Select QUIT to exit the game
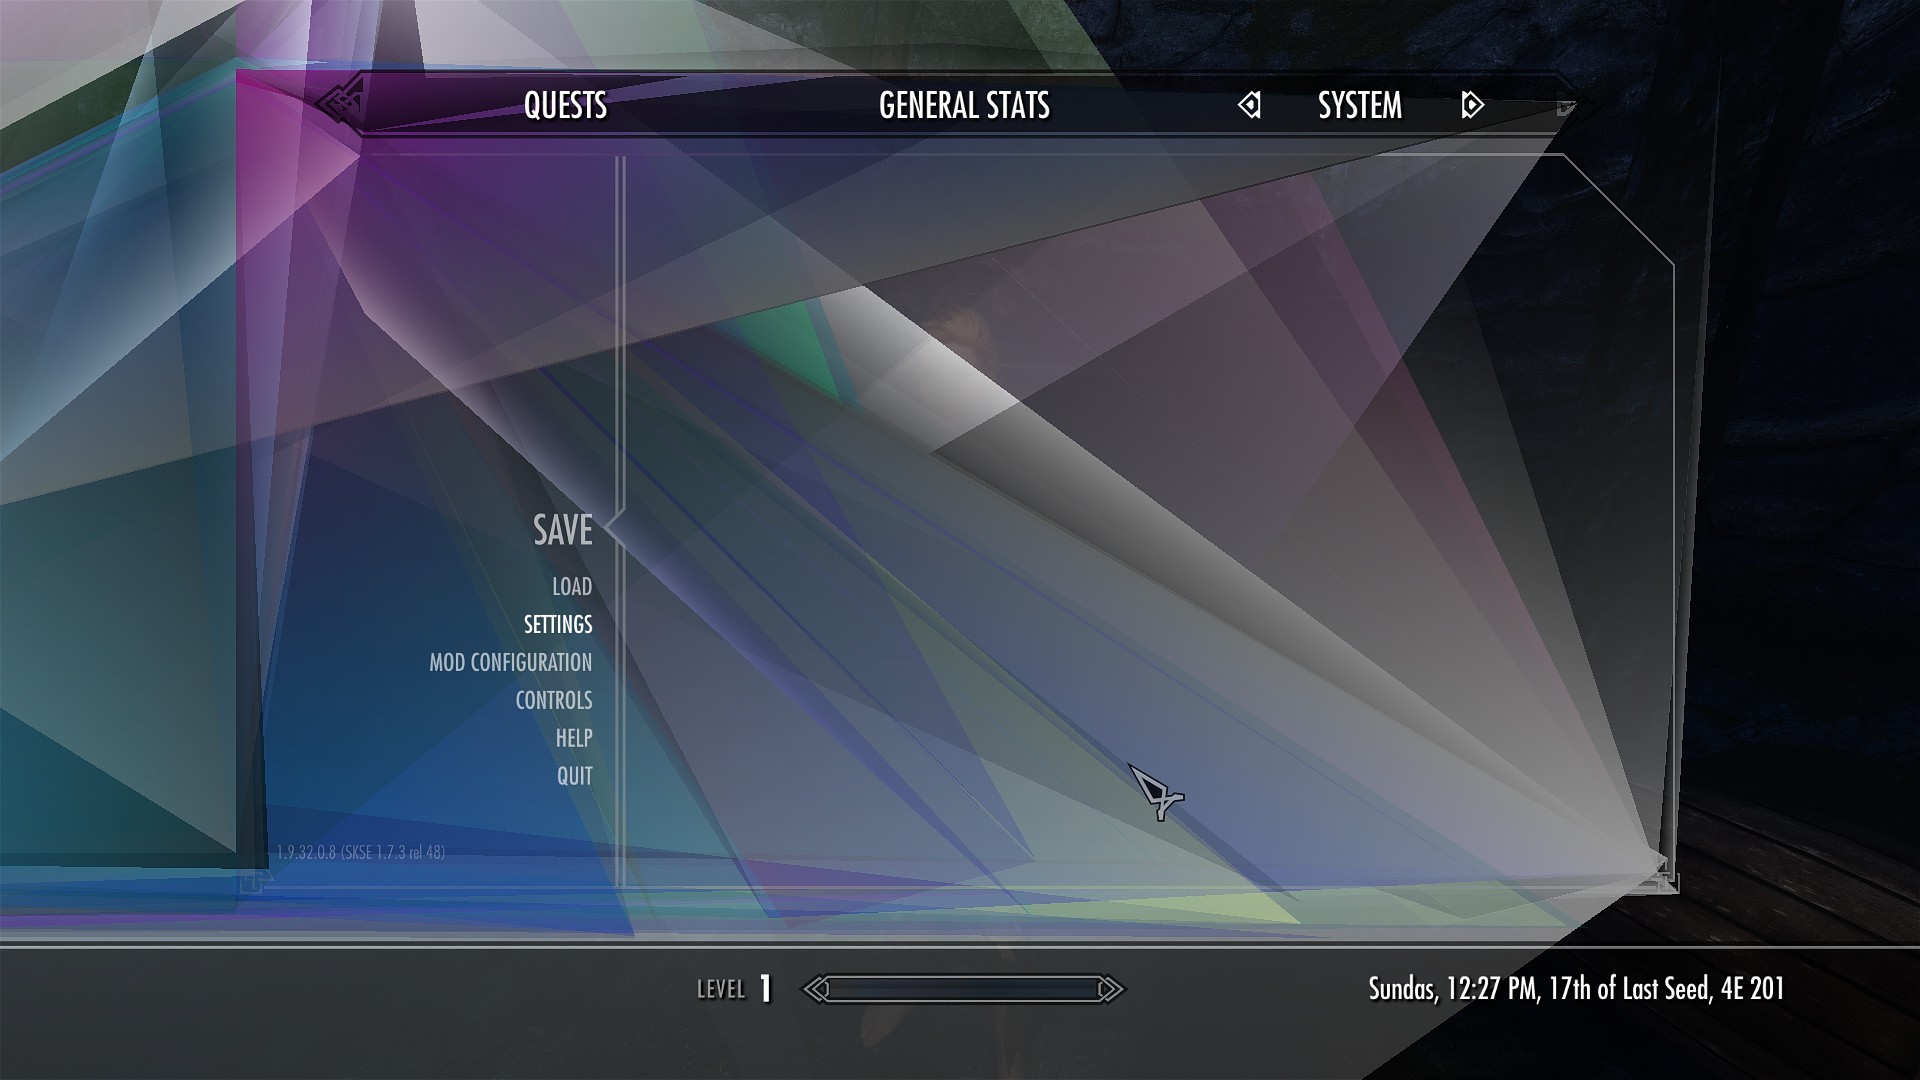 [x=575, y=776]
